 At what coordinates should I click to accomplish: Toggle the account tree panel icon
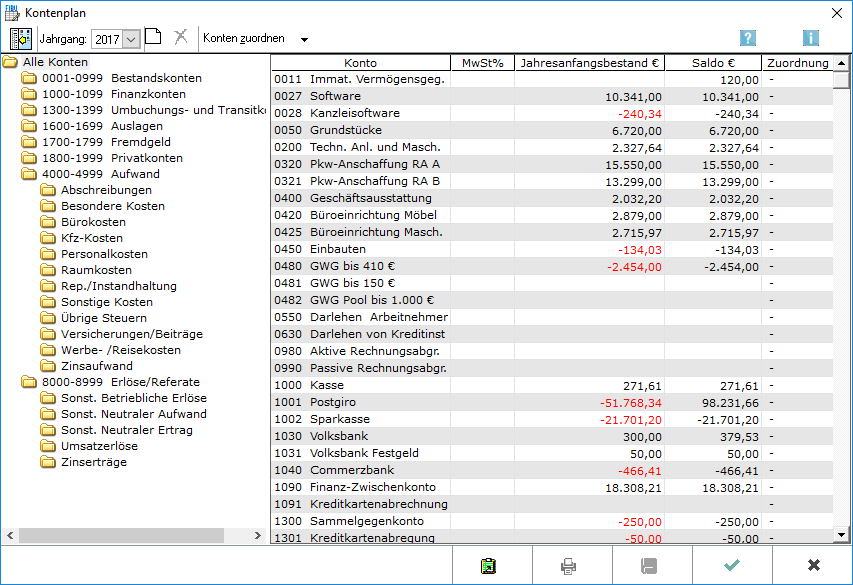coord(21,39)
